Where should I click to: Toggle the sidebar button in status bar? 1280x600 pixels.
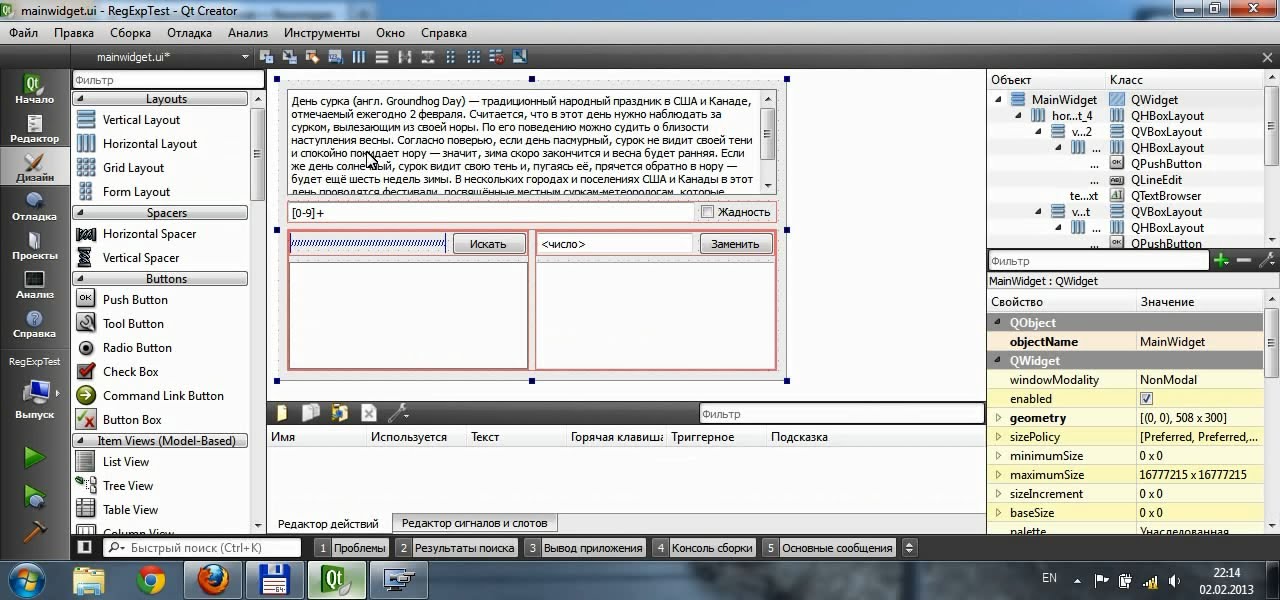point(85,547)
